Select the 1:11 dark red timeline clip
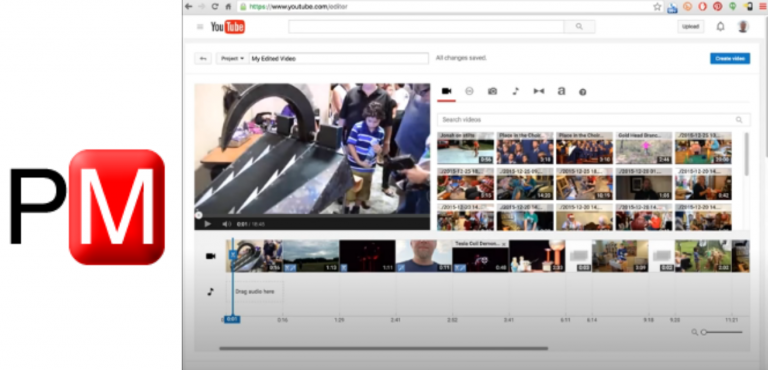Image resolution: width=768 pixels, height=370 pixels. [x=367, y=256]
